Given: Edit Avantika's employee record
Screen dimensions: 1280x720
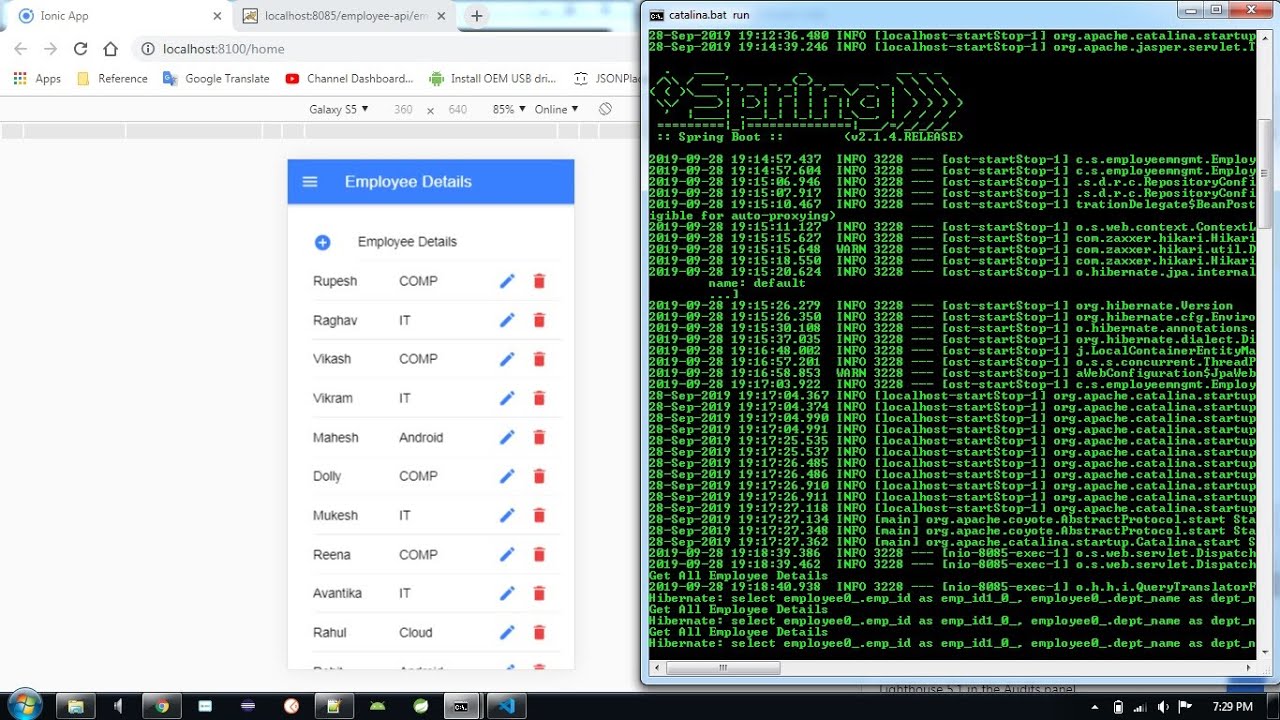Looking at the screenshot, I should [x=507, y=593].
